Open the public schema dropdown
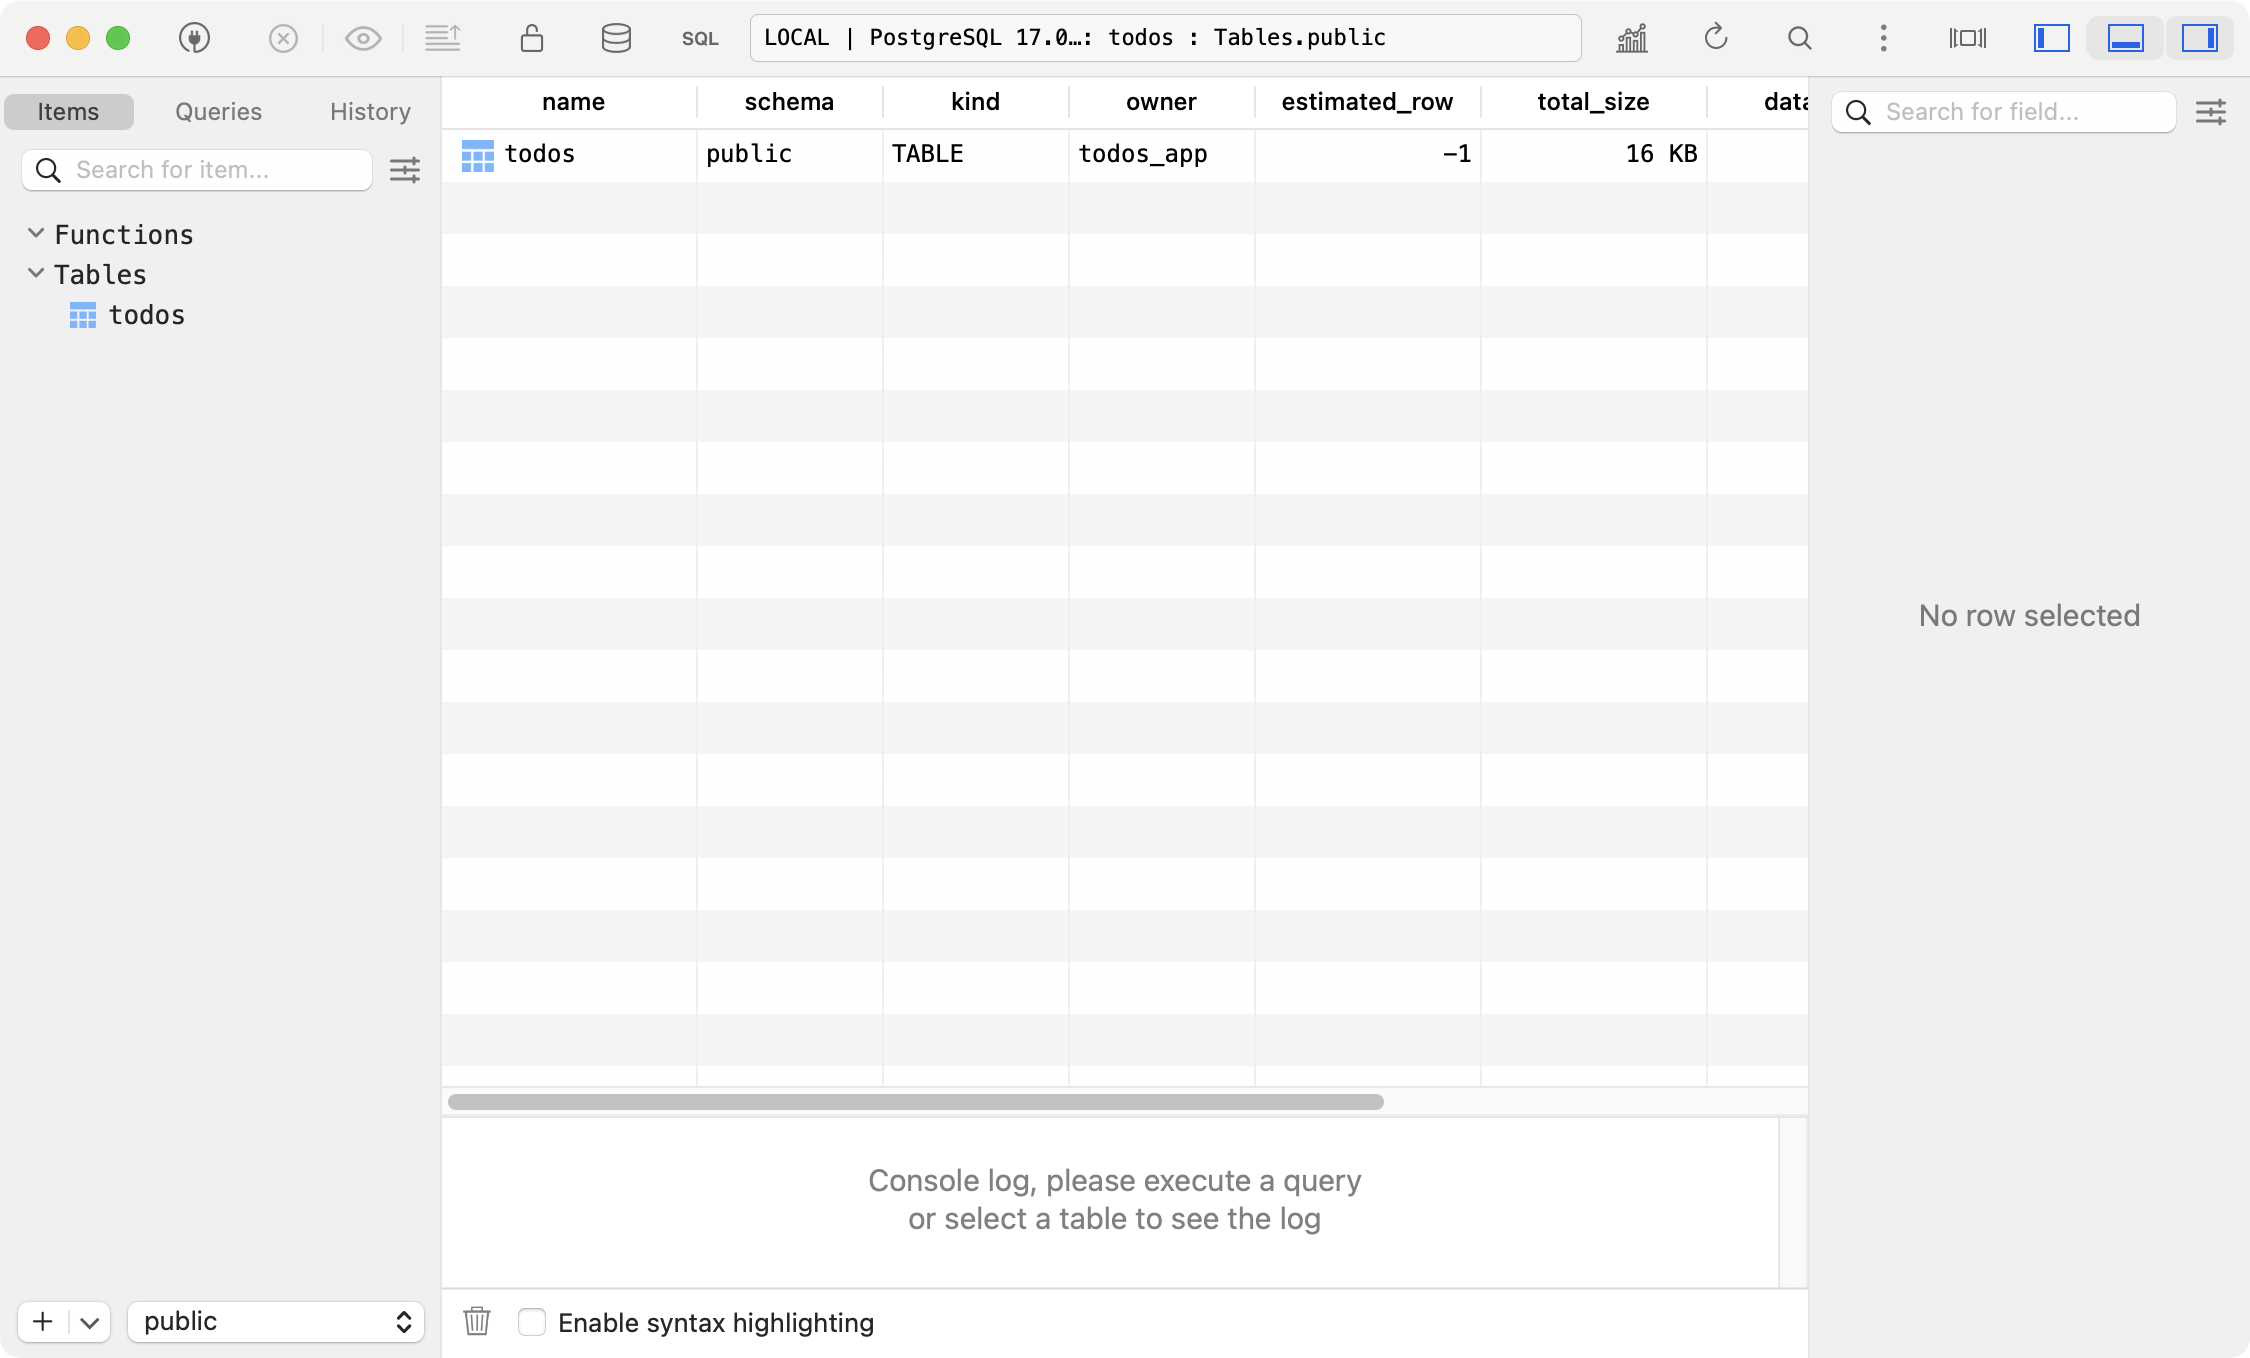This screenshot has width=2250, height=1358. pyautogui.click(x=276, y=1321)
